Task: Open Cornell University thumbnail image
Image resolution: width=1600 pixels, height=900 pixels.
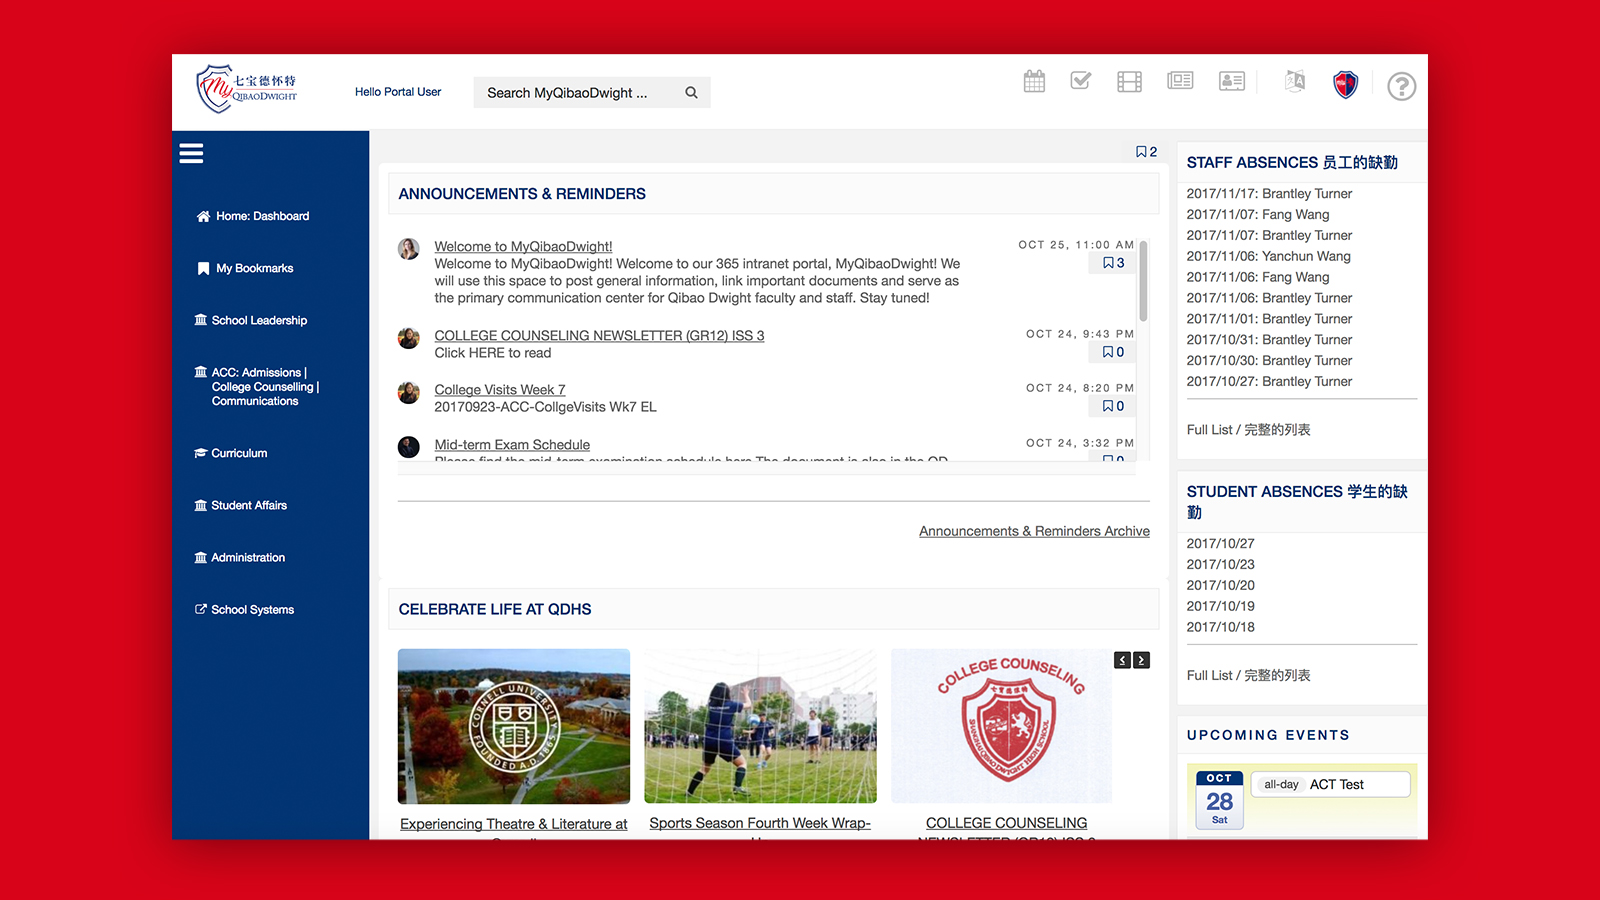Action: click(514, 726)
